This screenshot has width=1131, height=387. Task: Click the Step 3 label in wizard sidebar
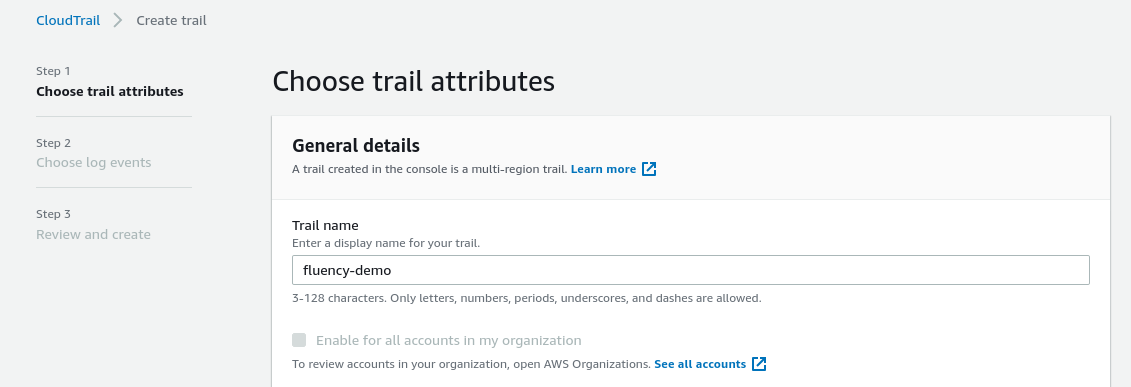point(53,214)
